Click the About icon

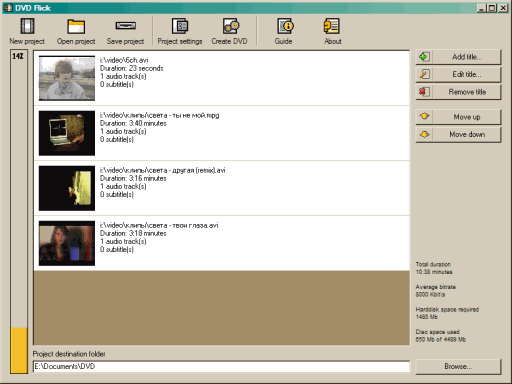pyautogui.click(x=331, y=26)
